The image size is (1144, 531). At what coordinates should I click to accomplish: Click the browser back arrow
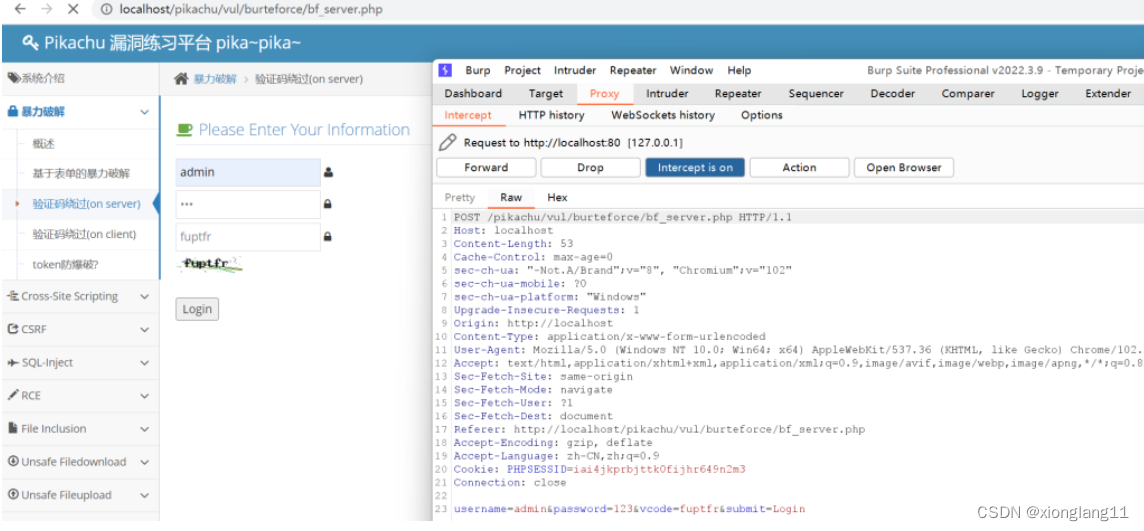pos(20,9)
